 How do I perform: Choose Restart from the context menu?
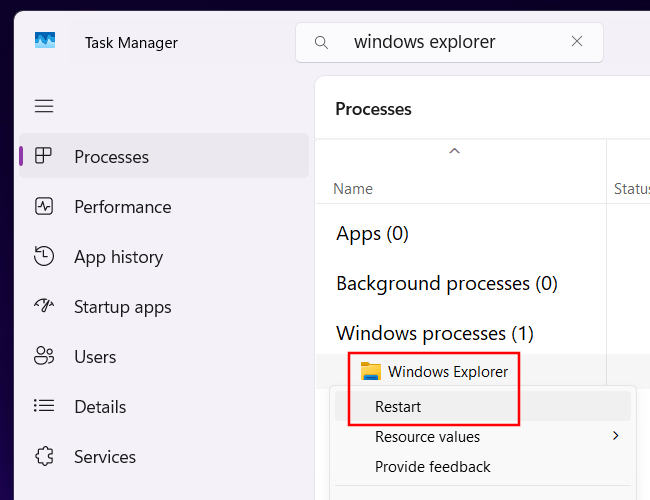[x=483, y=406]
